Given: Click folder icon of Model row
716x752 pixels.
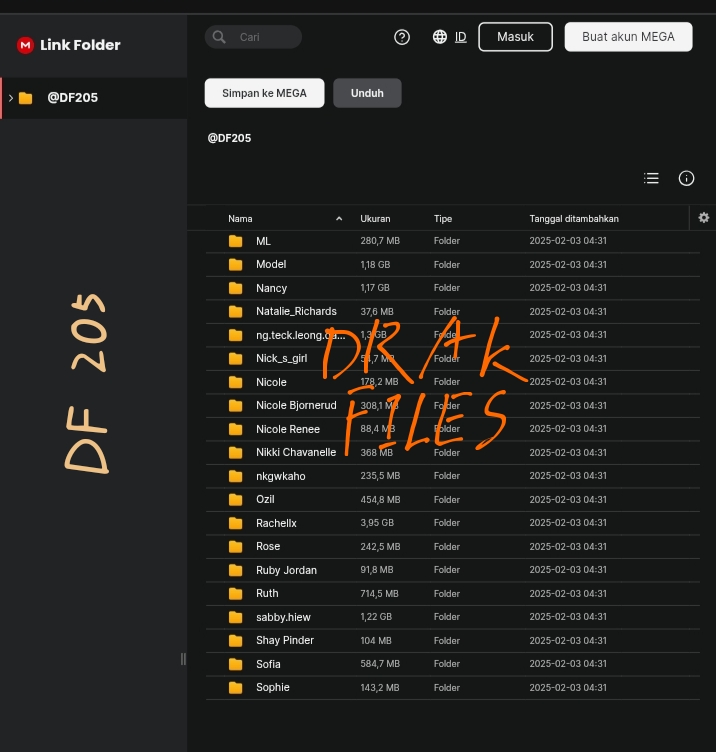Looking at the screenshot, I should click(235, 265).
